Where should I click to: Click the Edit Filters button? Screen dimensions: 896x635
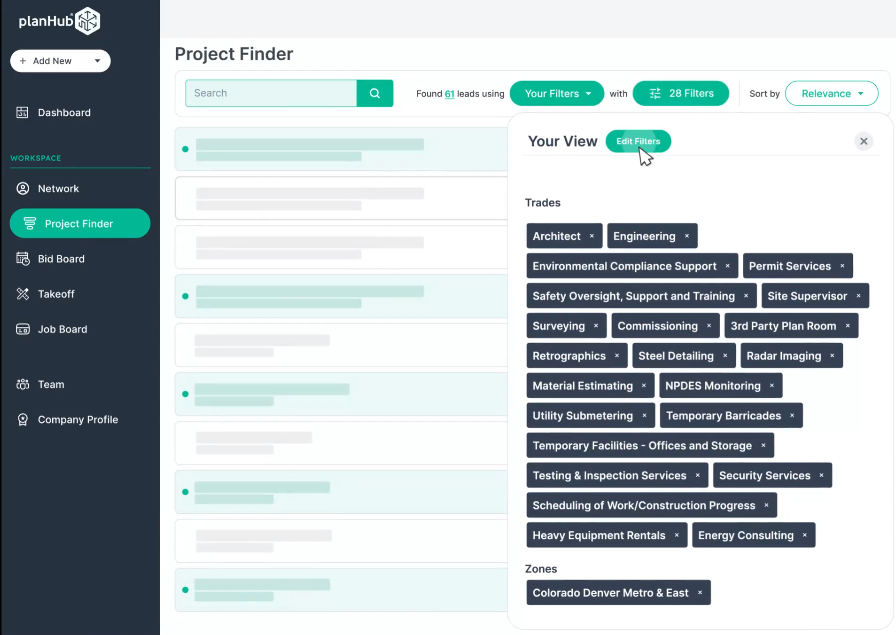tap(638, 141)
